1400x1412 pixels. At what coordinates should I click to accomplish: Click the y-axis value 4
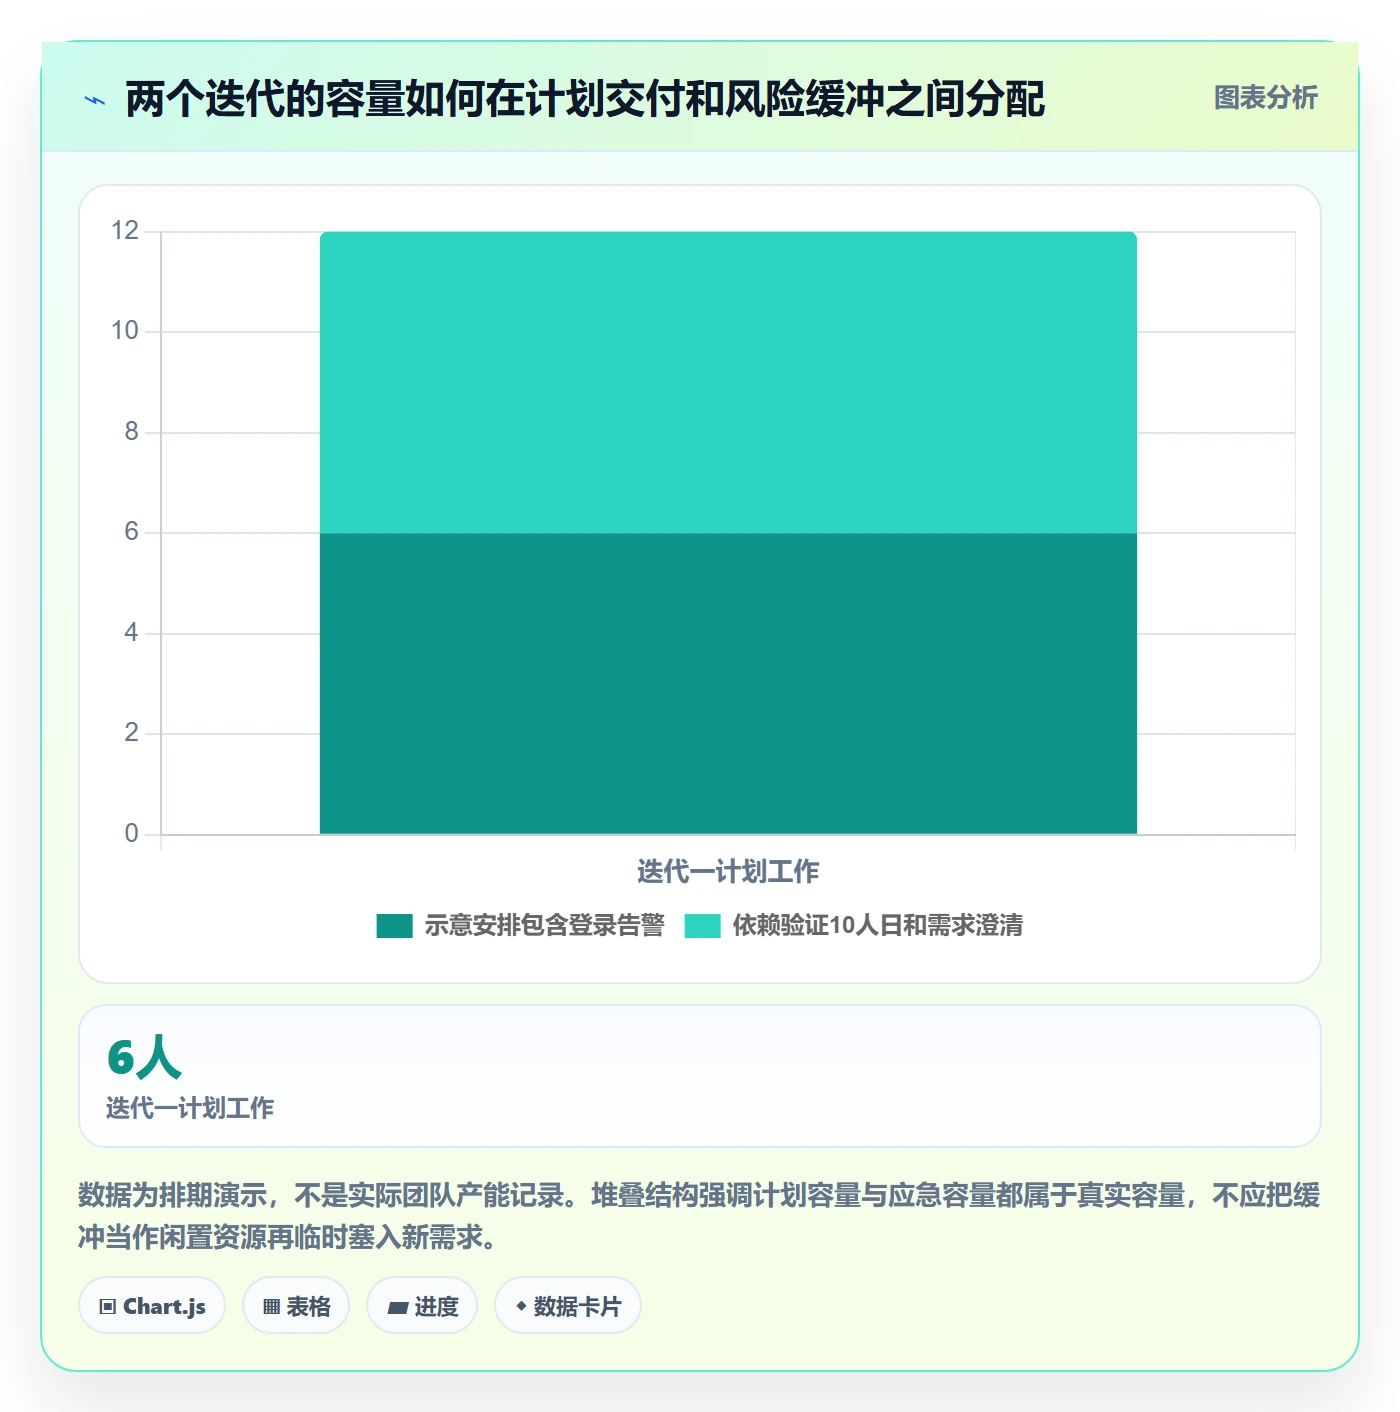click(131, 633)
